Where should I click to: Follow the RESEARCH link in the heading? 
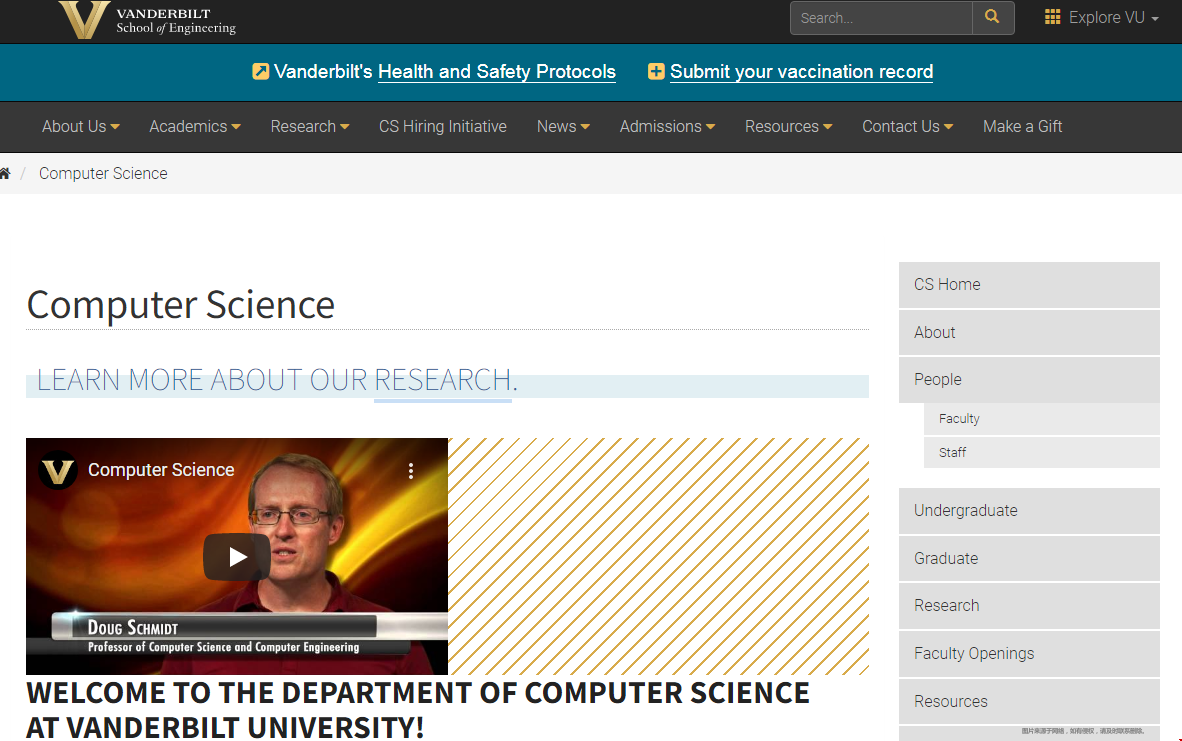[x=442, y=380]
